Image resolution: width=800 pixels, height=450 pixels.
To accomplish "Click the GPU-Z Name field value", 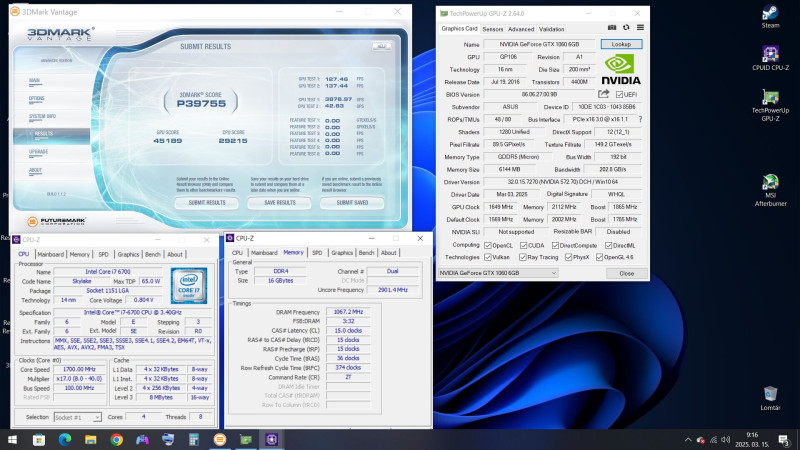I will pos(539,44).
